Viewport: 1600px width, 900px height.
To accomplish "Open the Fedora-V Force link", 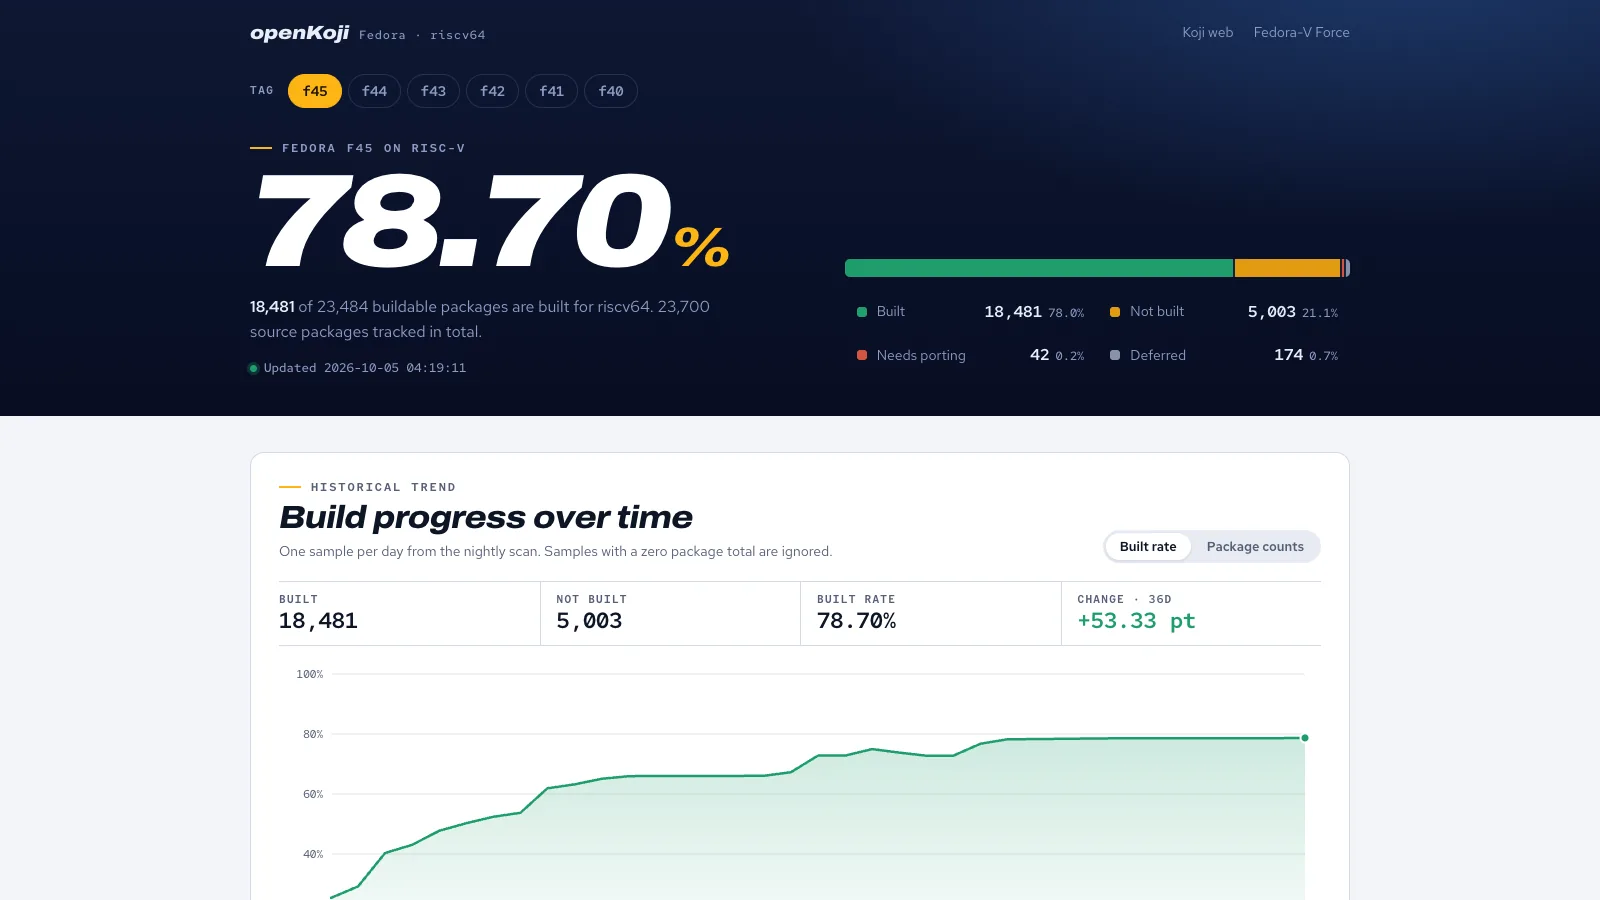I will click(x=1301, y=32).
